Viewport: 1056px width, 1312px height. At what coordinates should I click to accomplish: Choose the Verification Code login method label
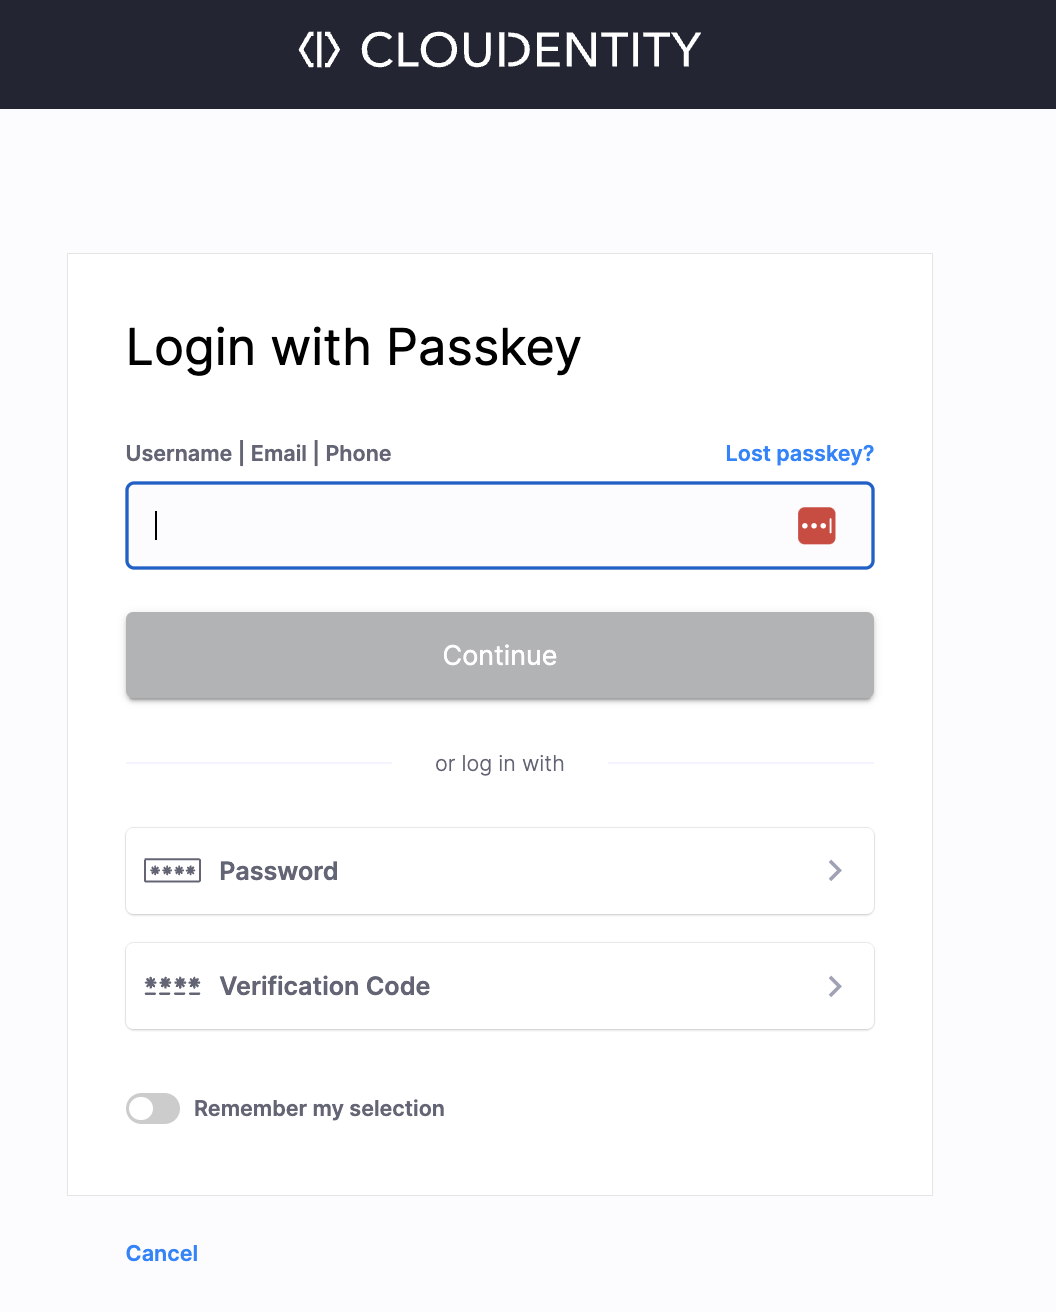point(324,986)
